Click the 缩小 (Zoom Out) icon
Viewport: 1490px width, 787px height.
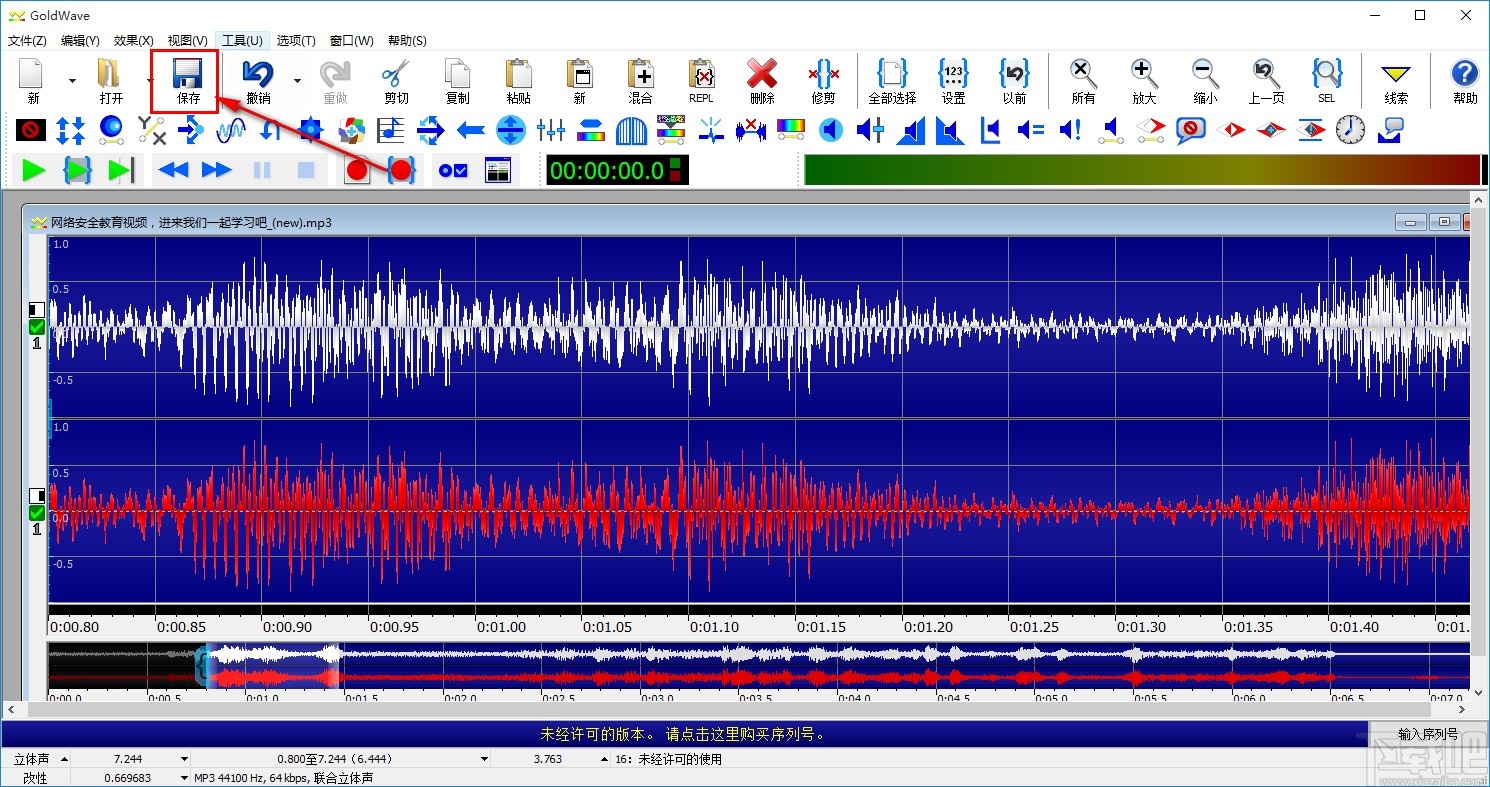[1205, 73]
